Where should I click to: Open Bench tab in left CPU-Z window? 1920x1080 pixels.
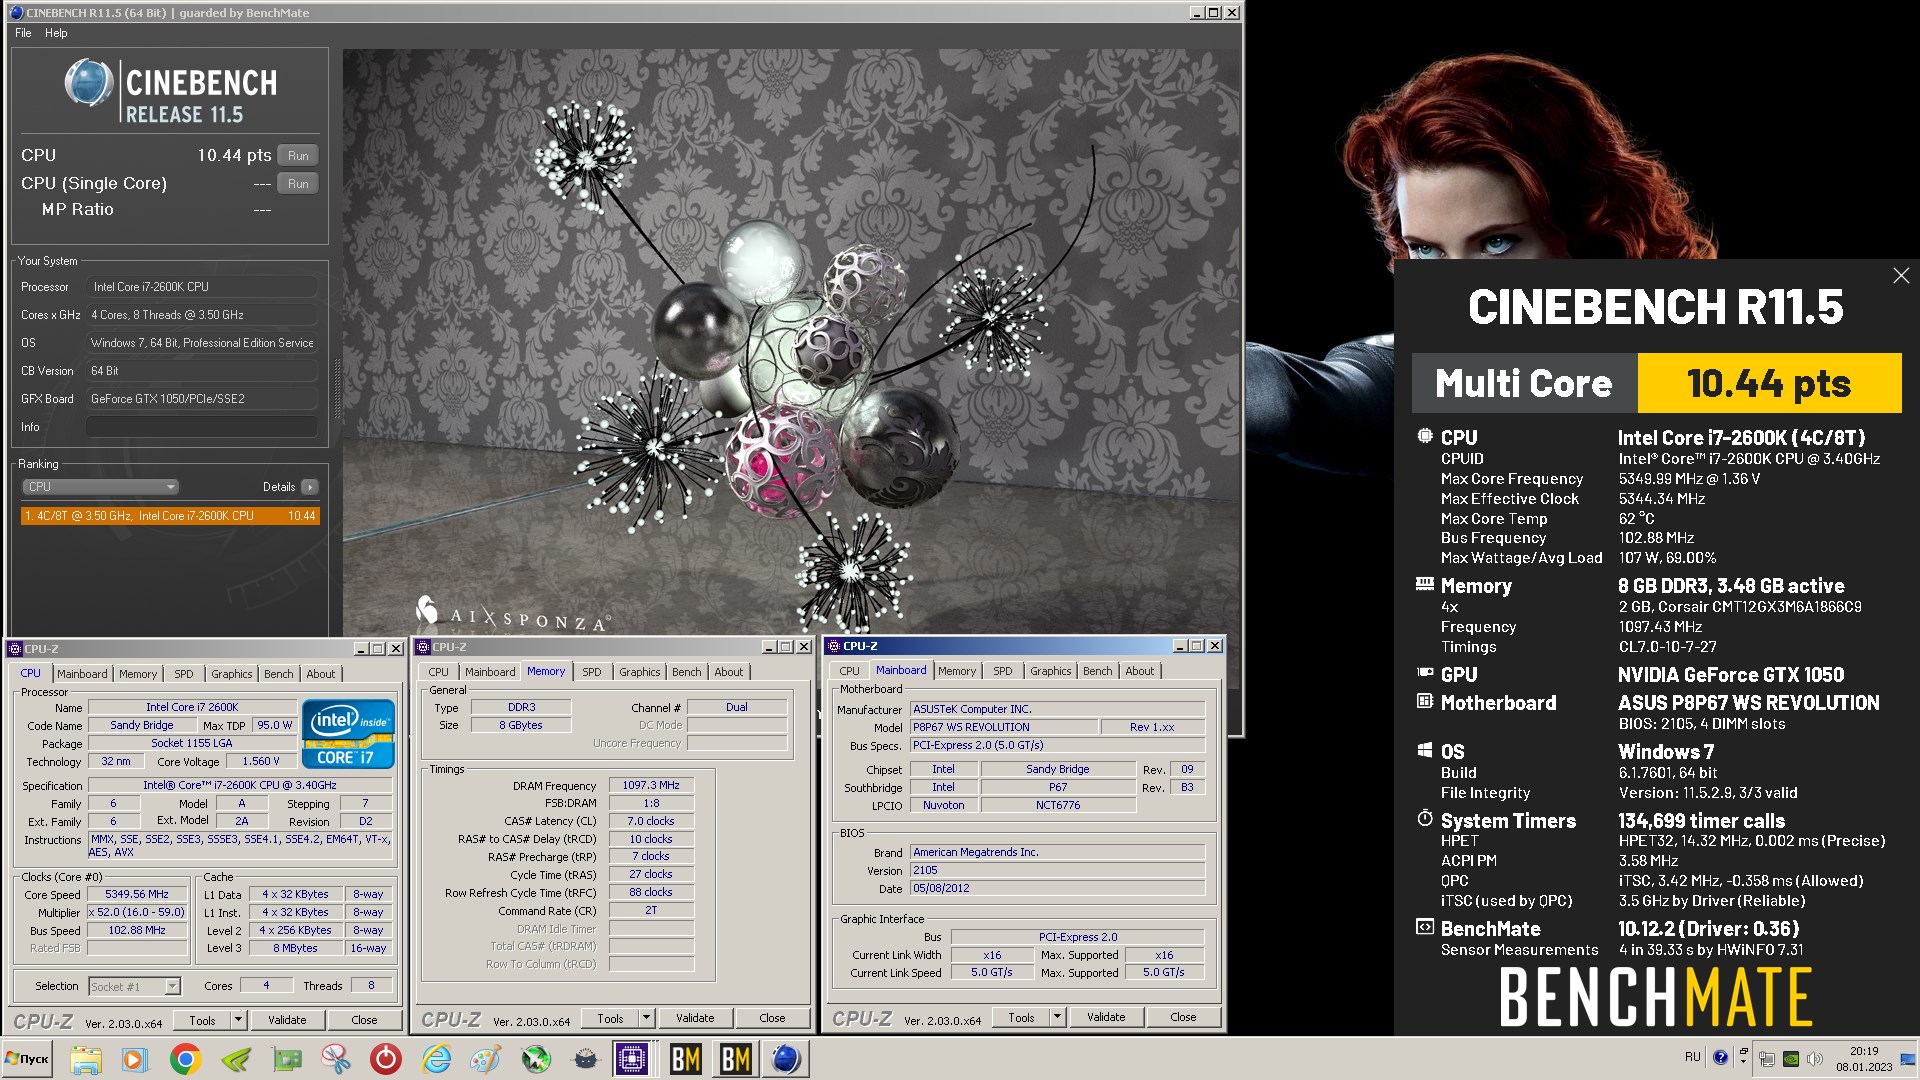(279, 674)
